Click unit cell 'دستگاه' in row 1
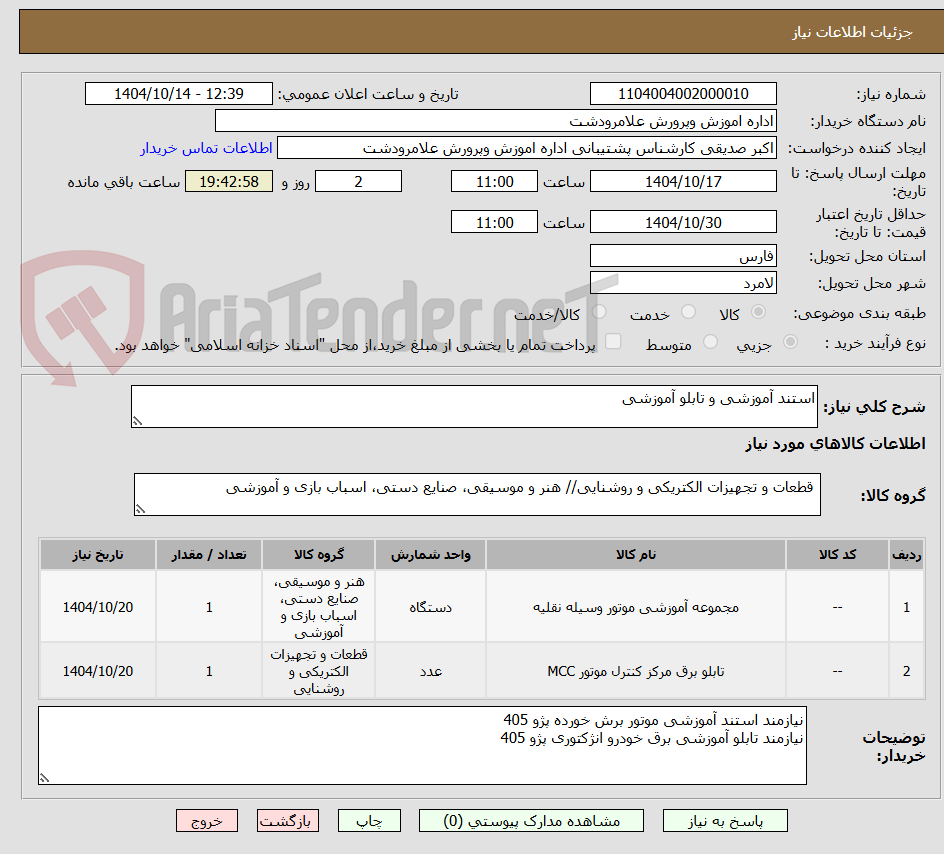The width and height of the screenshot is (944, 854). pos(430,607)
